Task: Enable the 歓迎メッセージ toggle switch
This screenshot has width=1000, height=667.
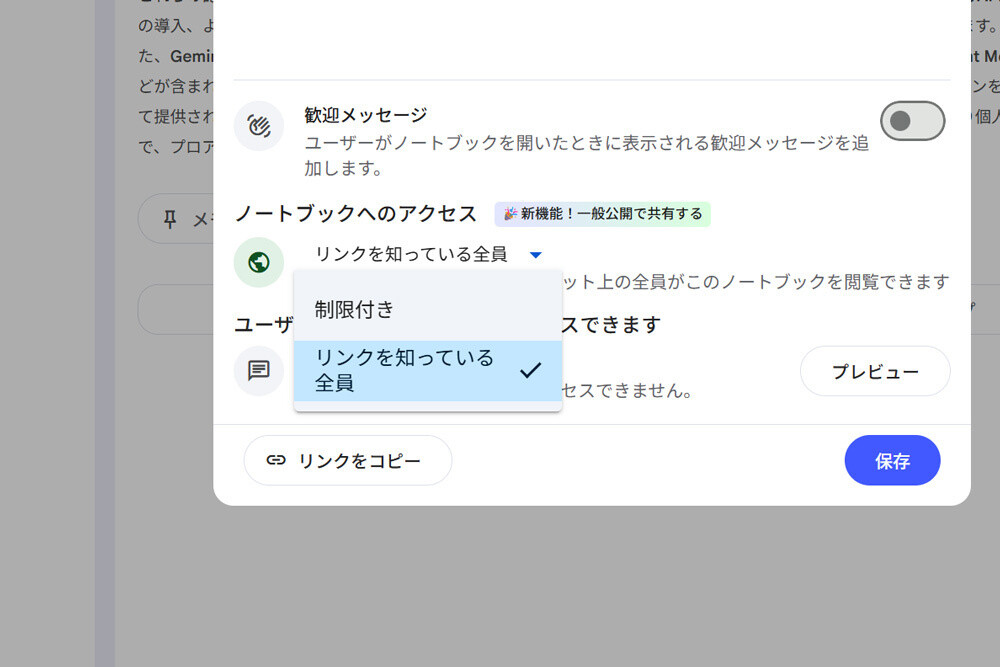Action: 912,120
